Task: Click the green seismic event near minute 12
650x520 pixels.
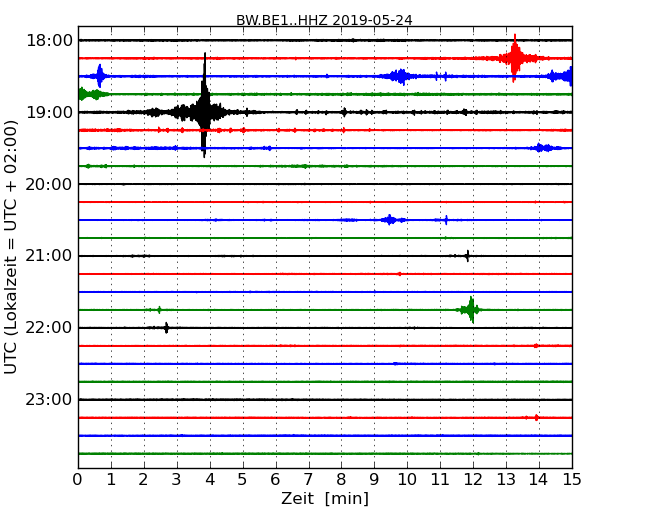Action: (471, 309)
